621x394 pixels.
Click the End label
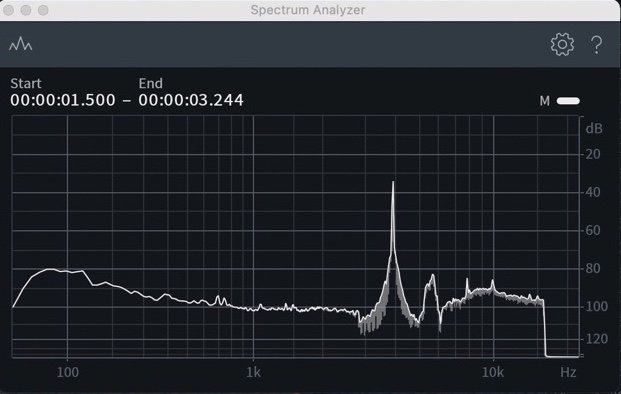click(150, 84)
